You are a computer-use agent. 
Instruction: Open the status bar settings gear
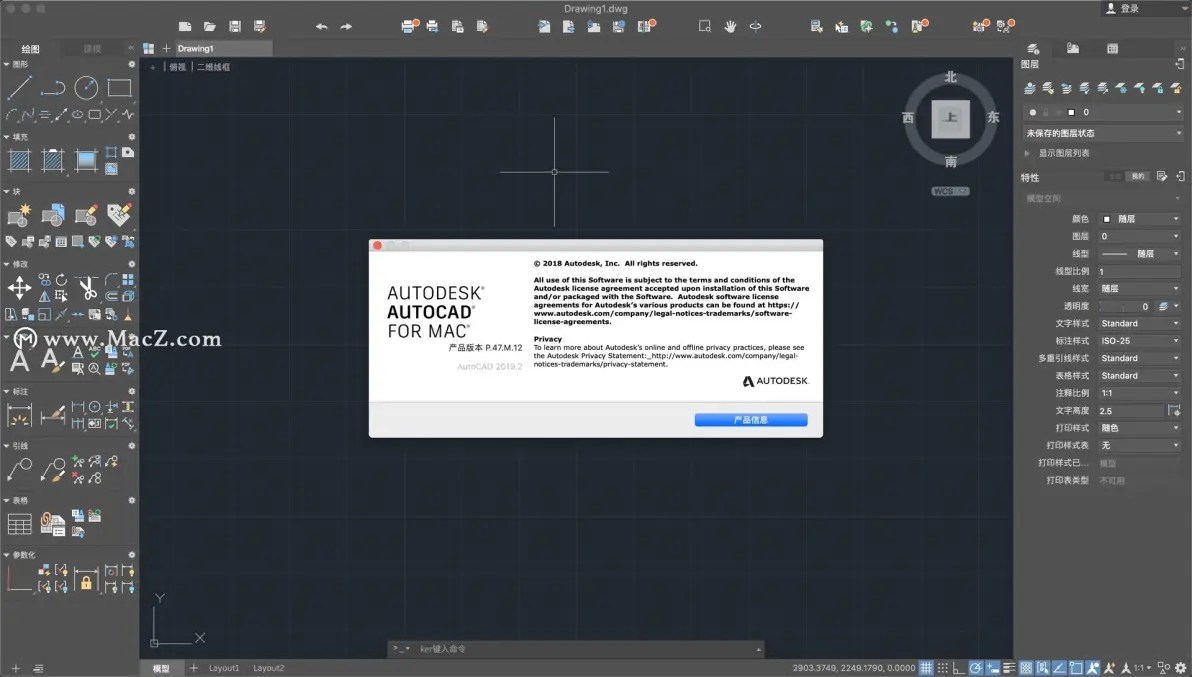[1181, 668]
